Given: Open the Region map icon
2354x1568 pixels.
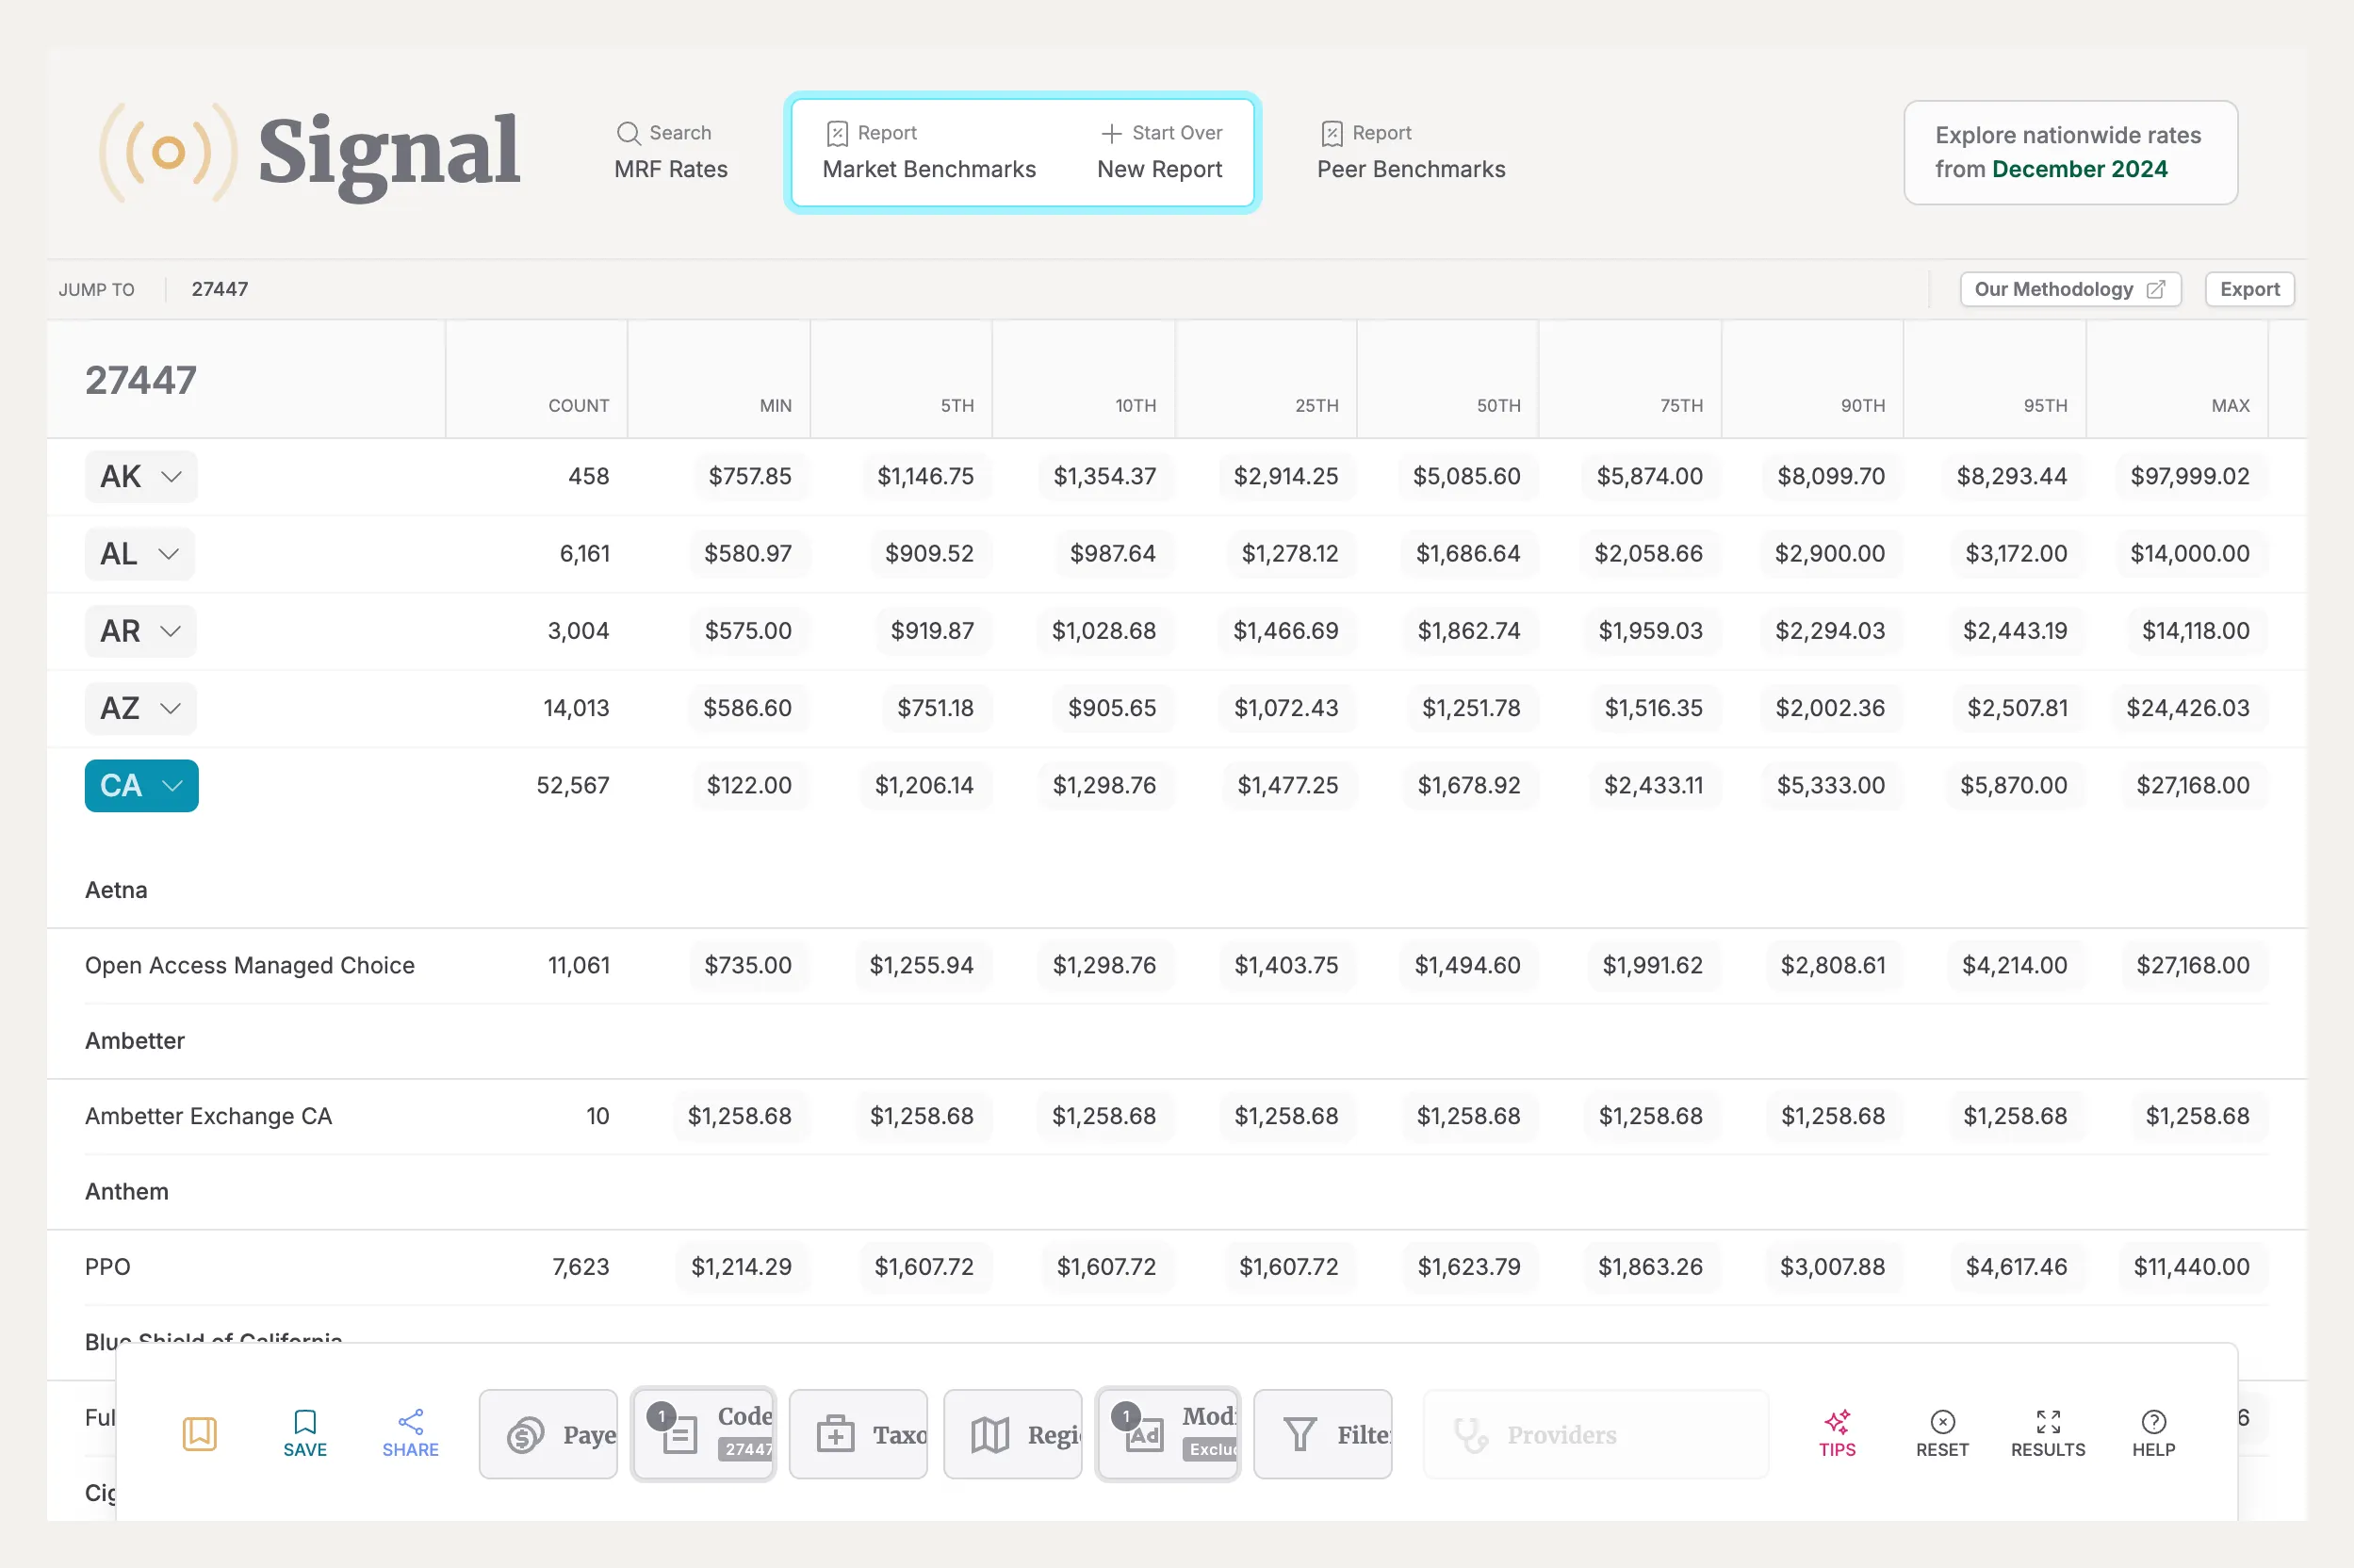Looking at the screenshot, I should tap(990, 1434).
